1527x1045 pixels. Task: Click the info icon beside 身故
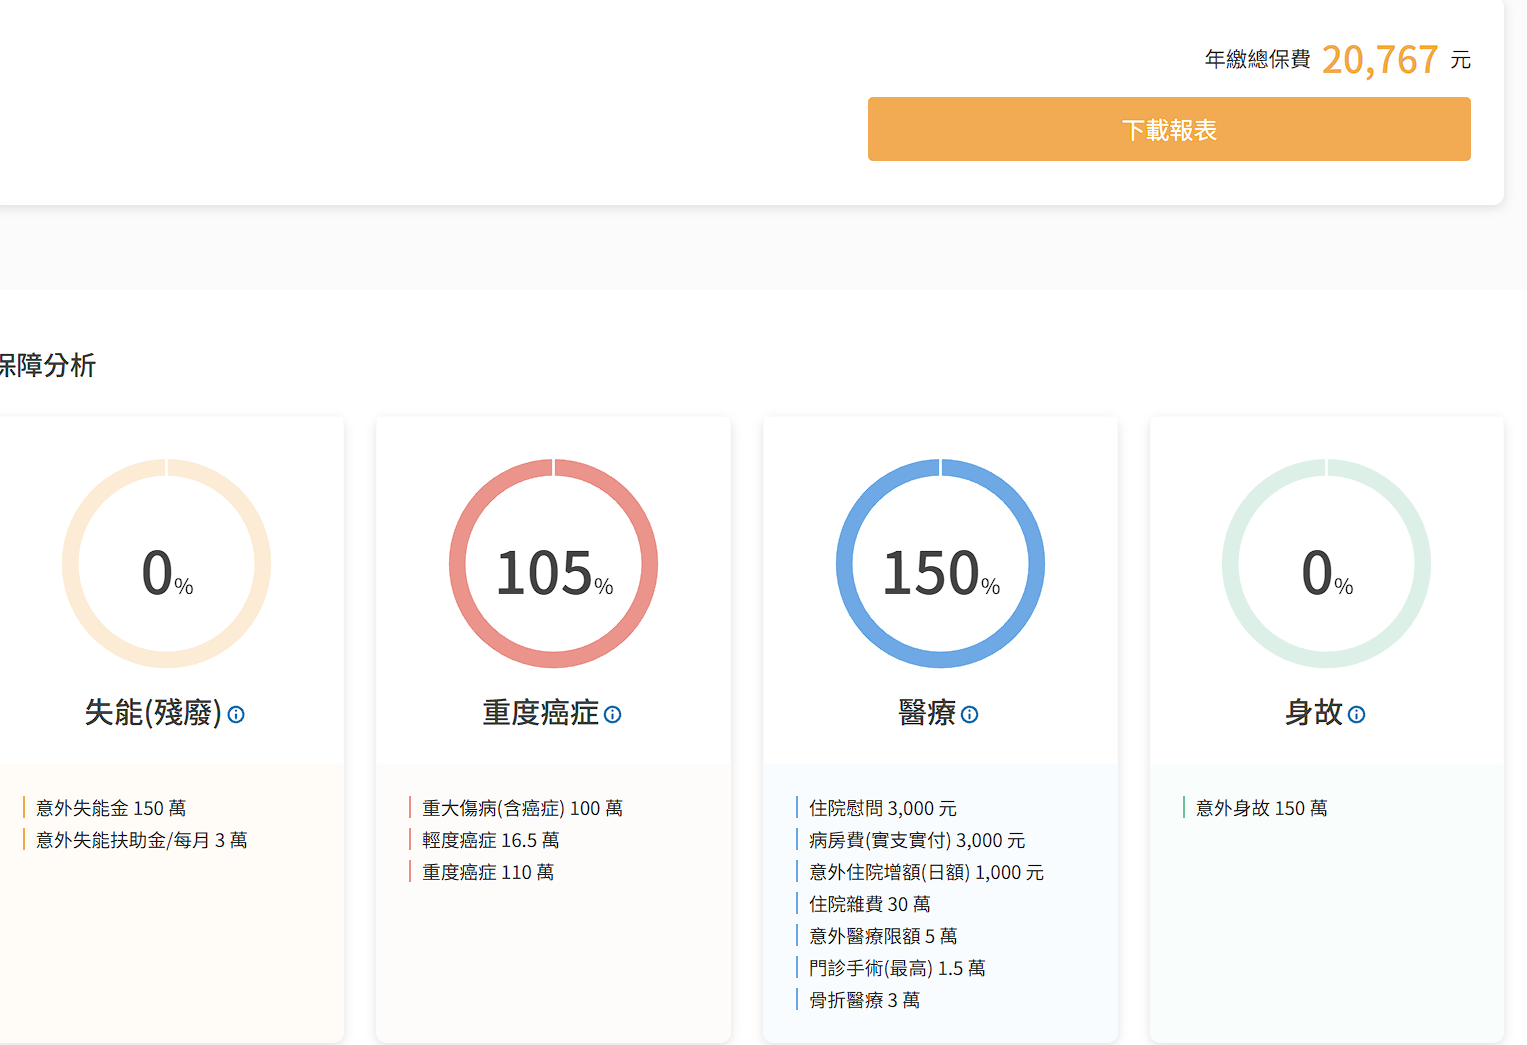1356,715
